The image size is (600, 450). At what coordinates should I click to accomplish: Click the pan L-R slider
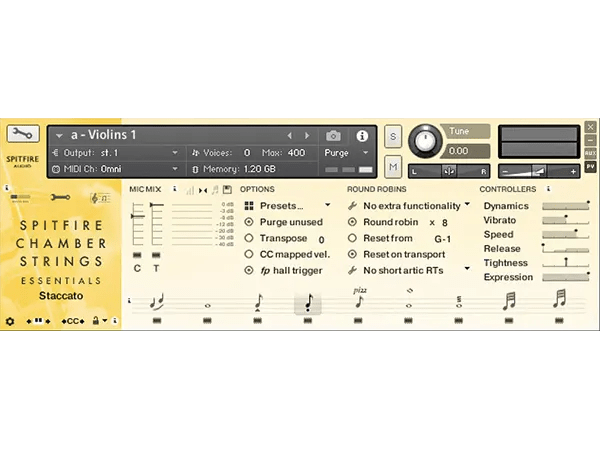(449, 171)
